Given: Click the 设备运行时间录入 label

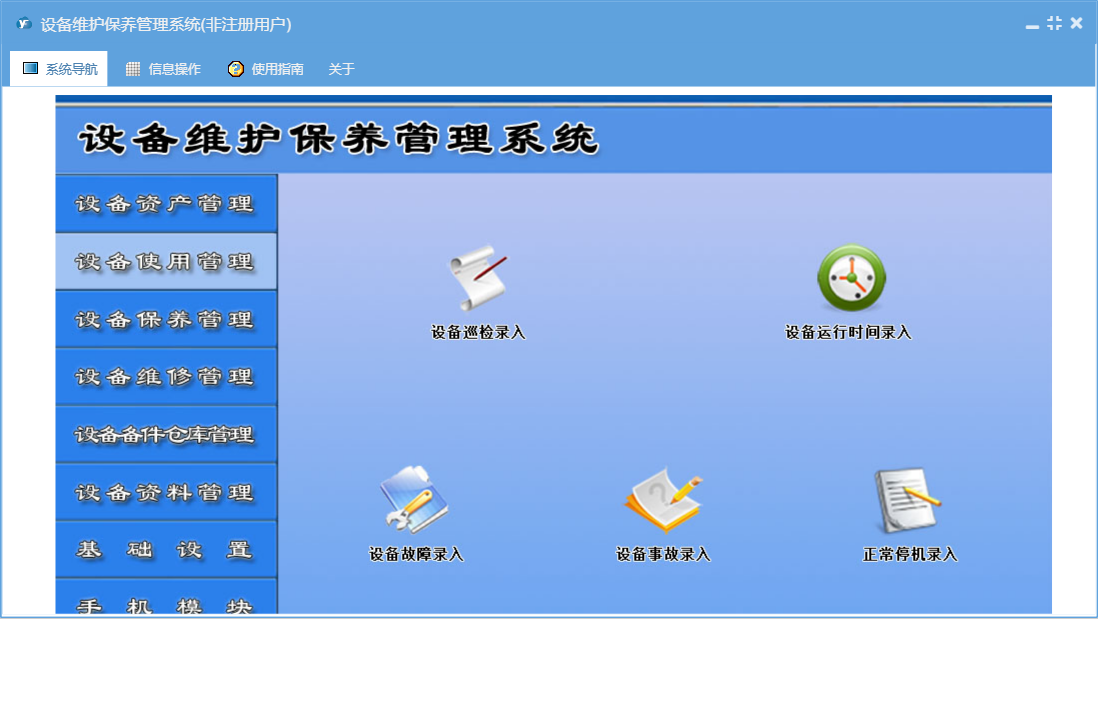Looking at the screenshot, I should tap(848, 332).
